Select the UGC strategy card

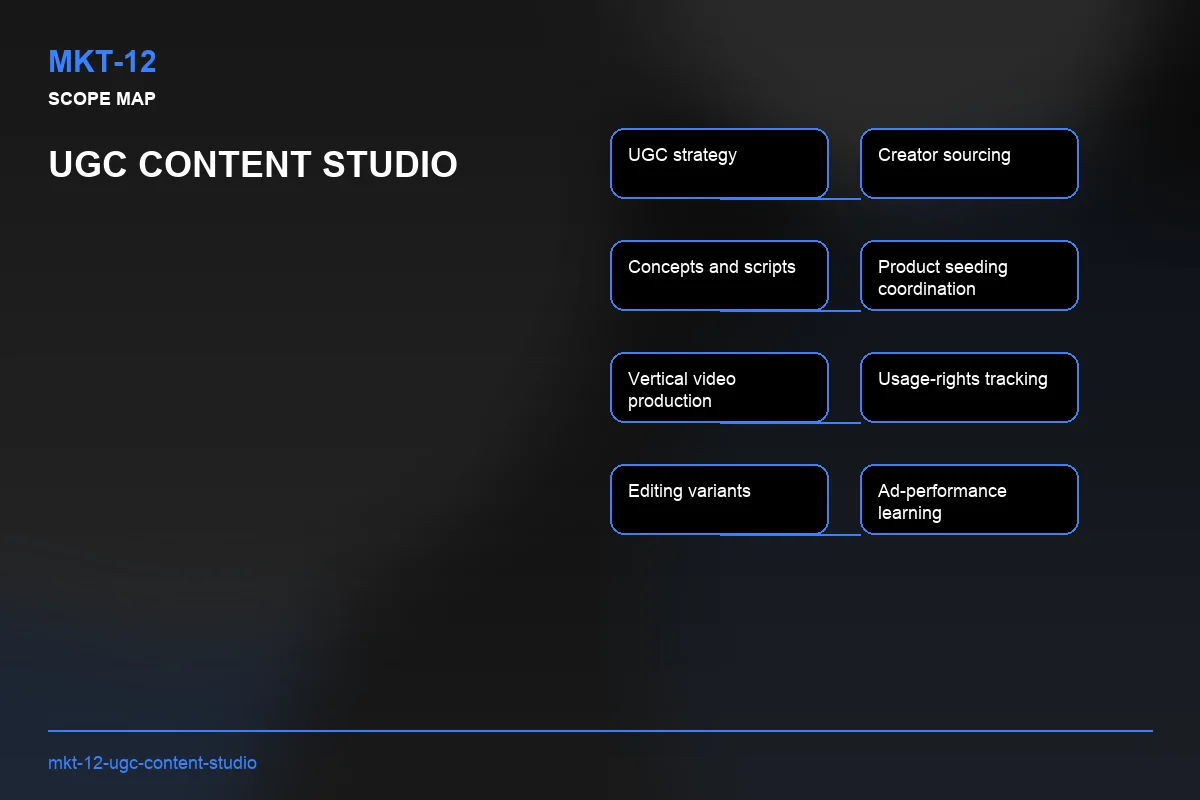tap(719, 163)
